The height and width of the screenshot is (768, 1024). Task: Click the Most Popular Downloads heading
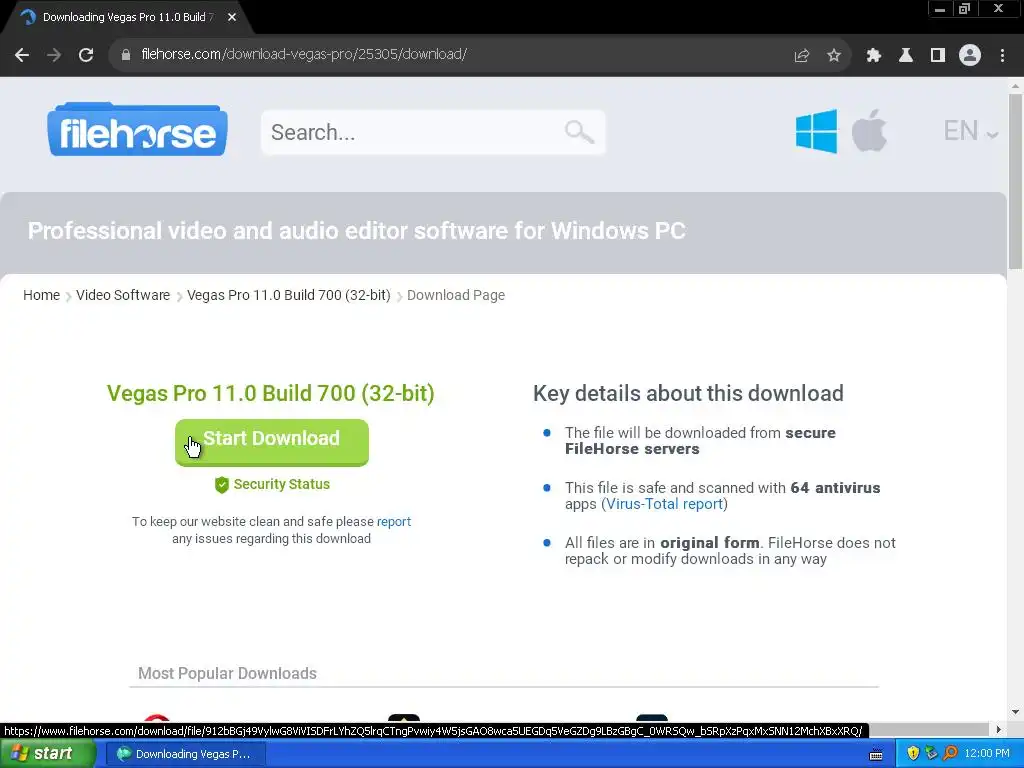click(227, 673)
